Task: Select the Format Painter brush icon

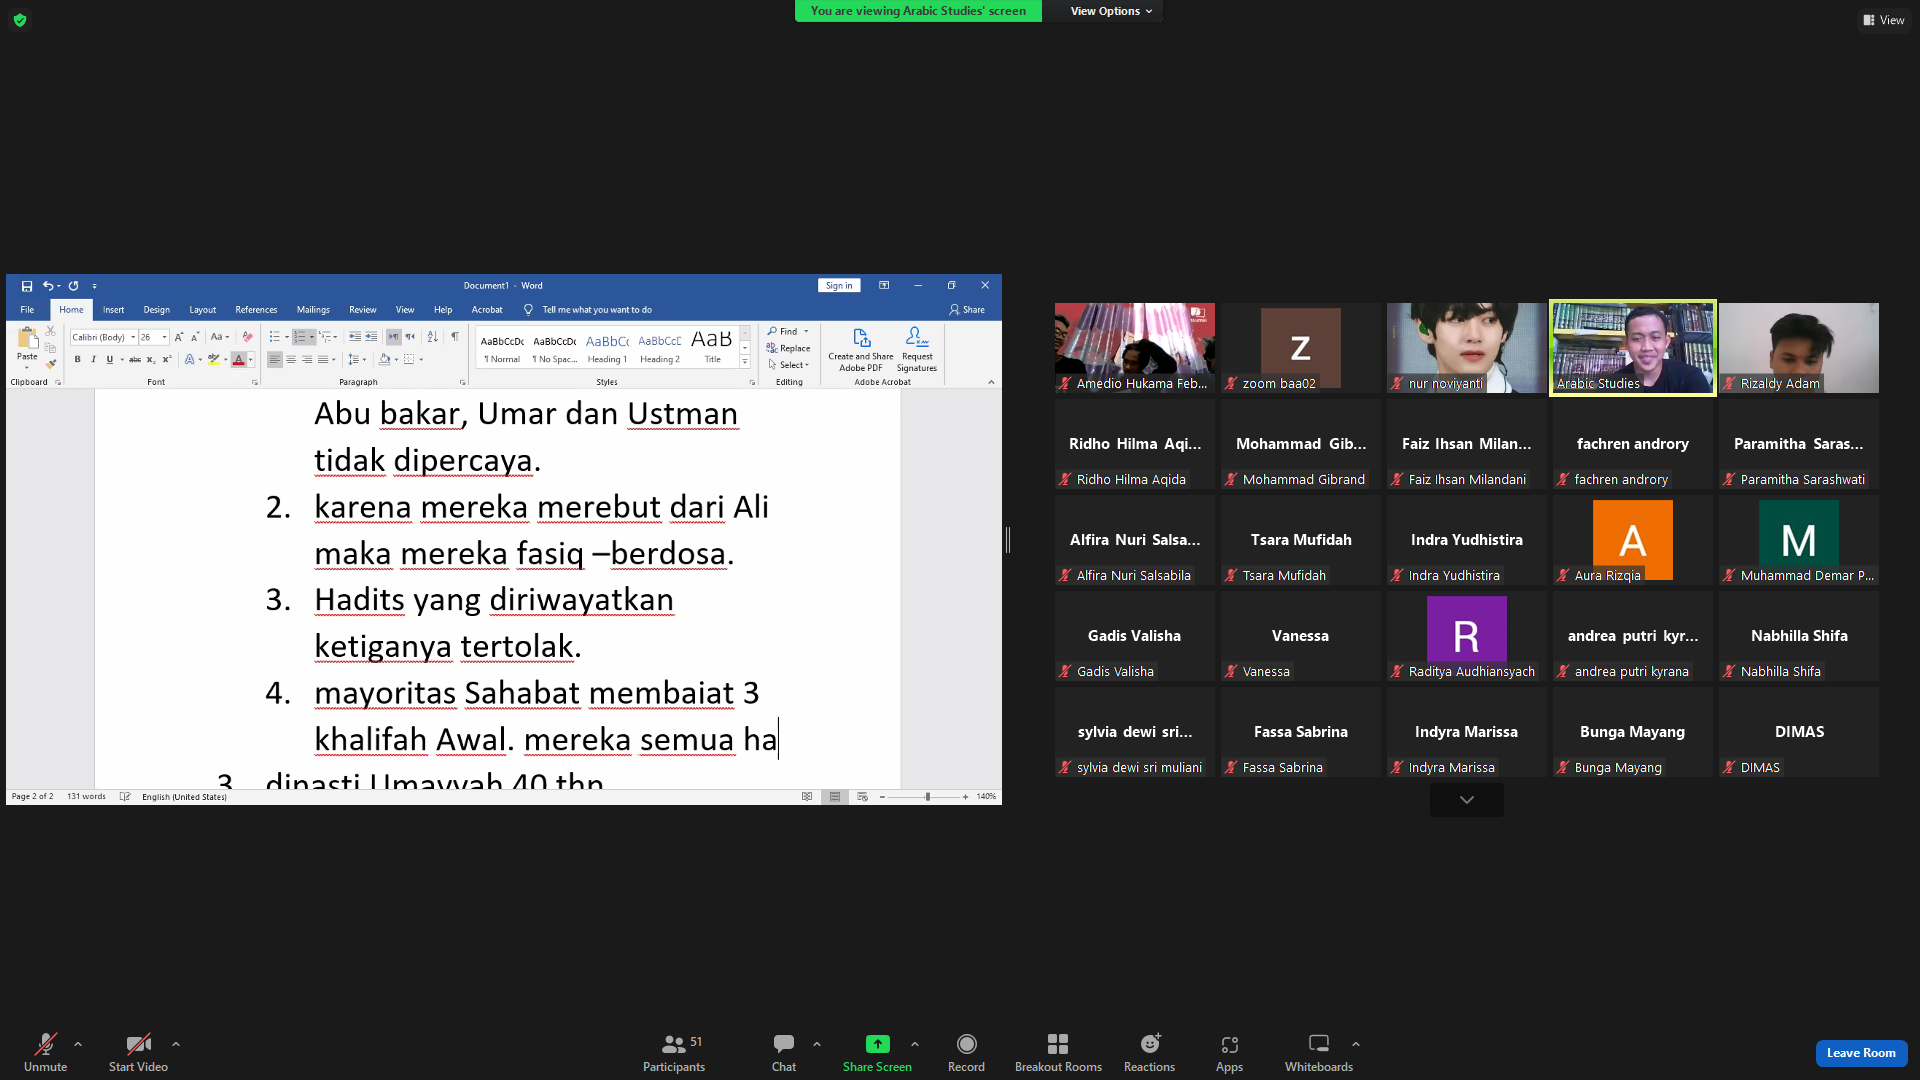Action: [50, 363]
